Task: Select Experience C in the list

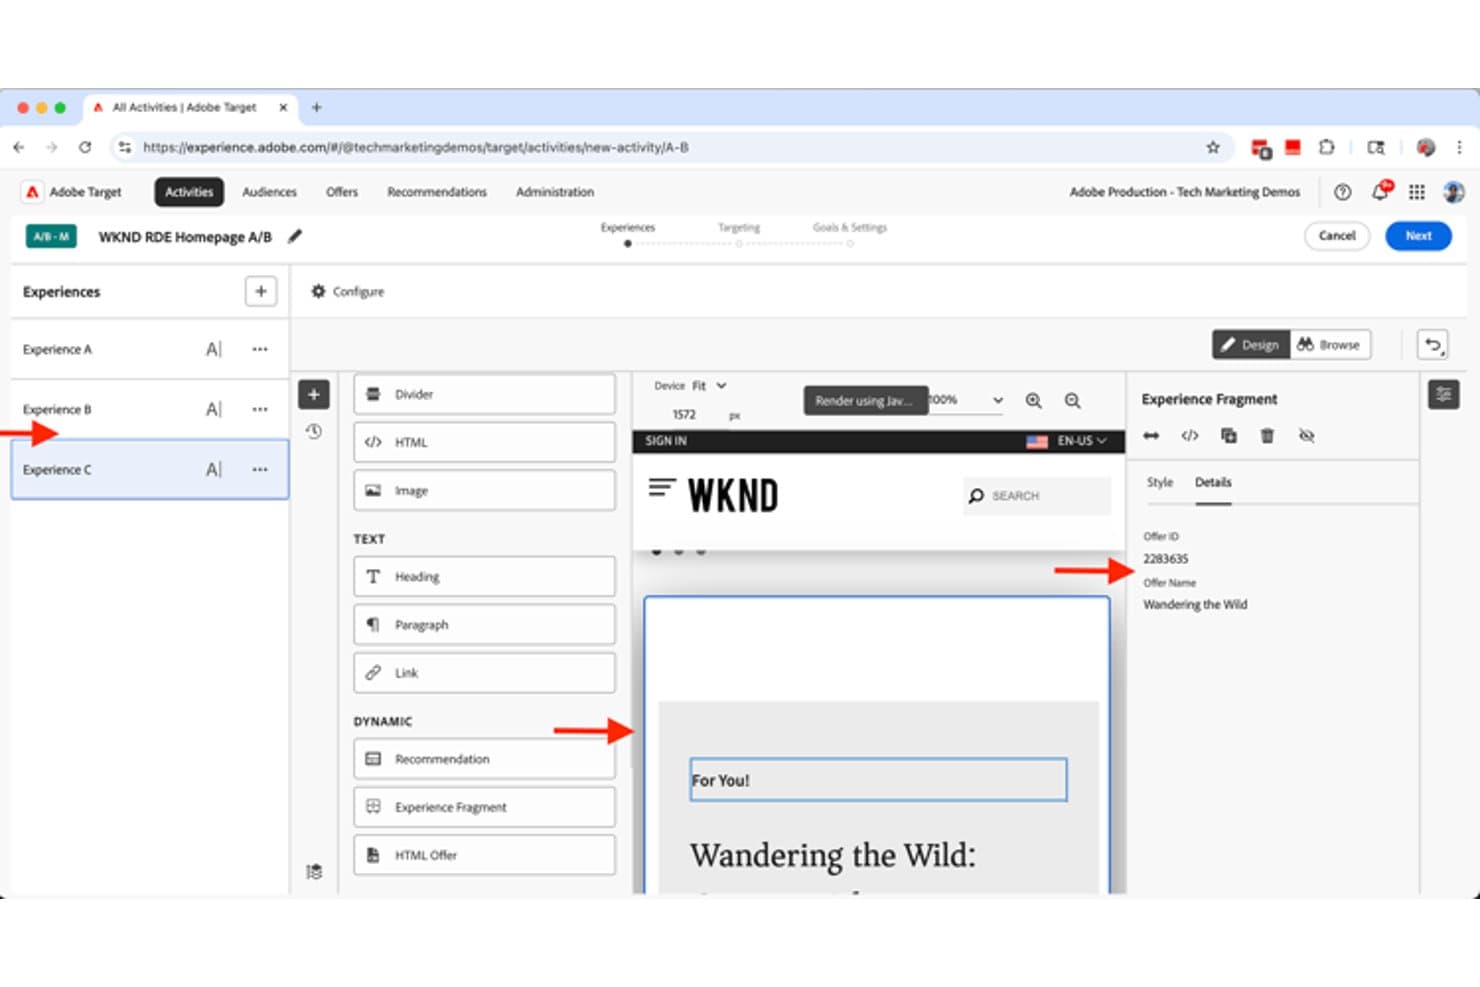Action: 150,469
